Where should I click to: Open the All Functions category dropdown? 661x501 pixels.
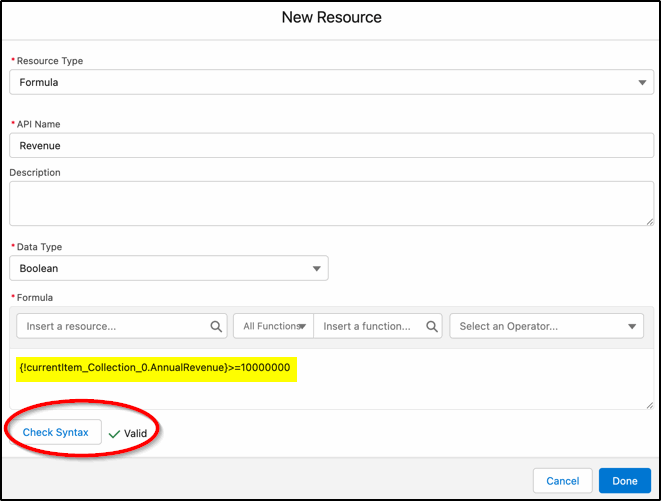273,326
